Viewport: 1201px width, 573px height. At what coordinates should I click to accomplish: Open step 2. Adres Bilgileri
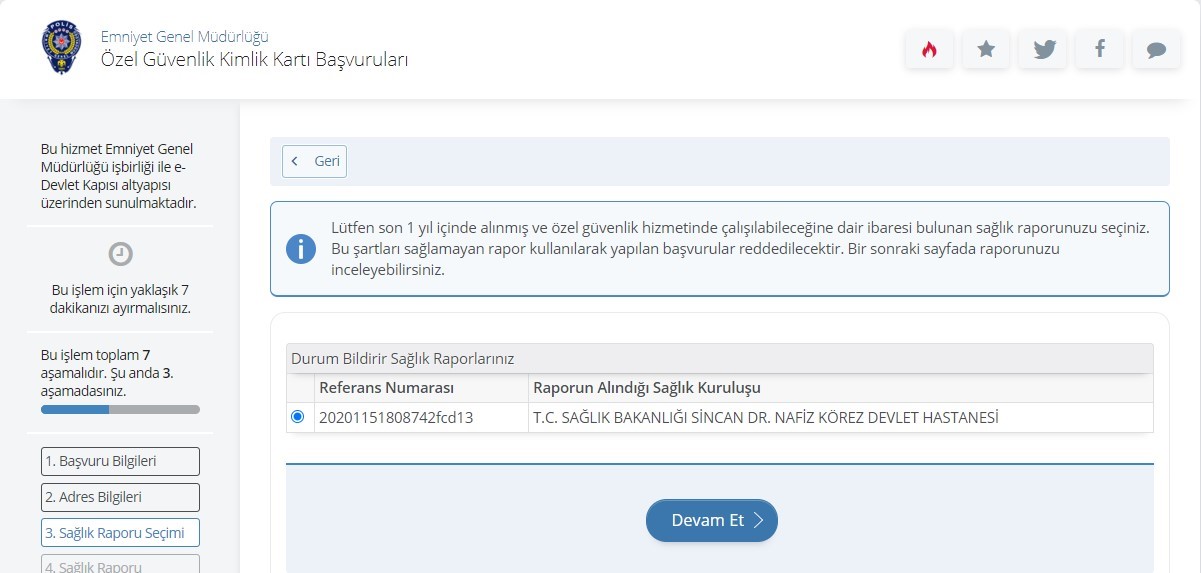click(120, 497)
